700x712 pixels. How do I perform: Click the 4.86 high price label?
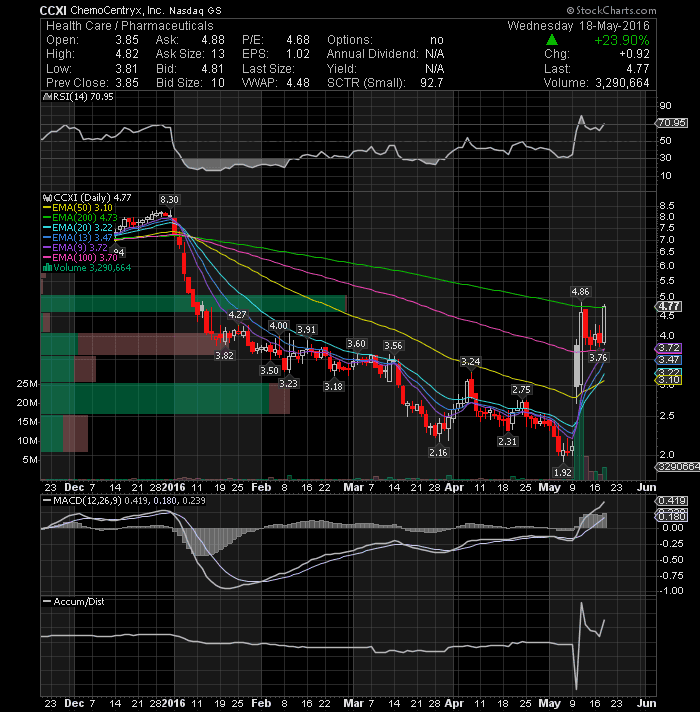point(580,292)
